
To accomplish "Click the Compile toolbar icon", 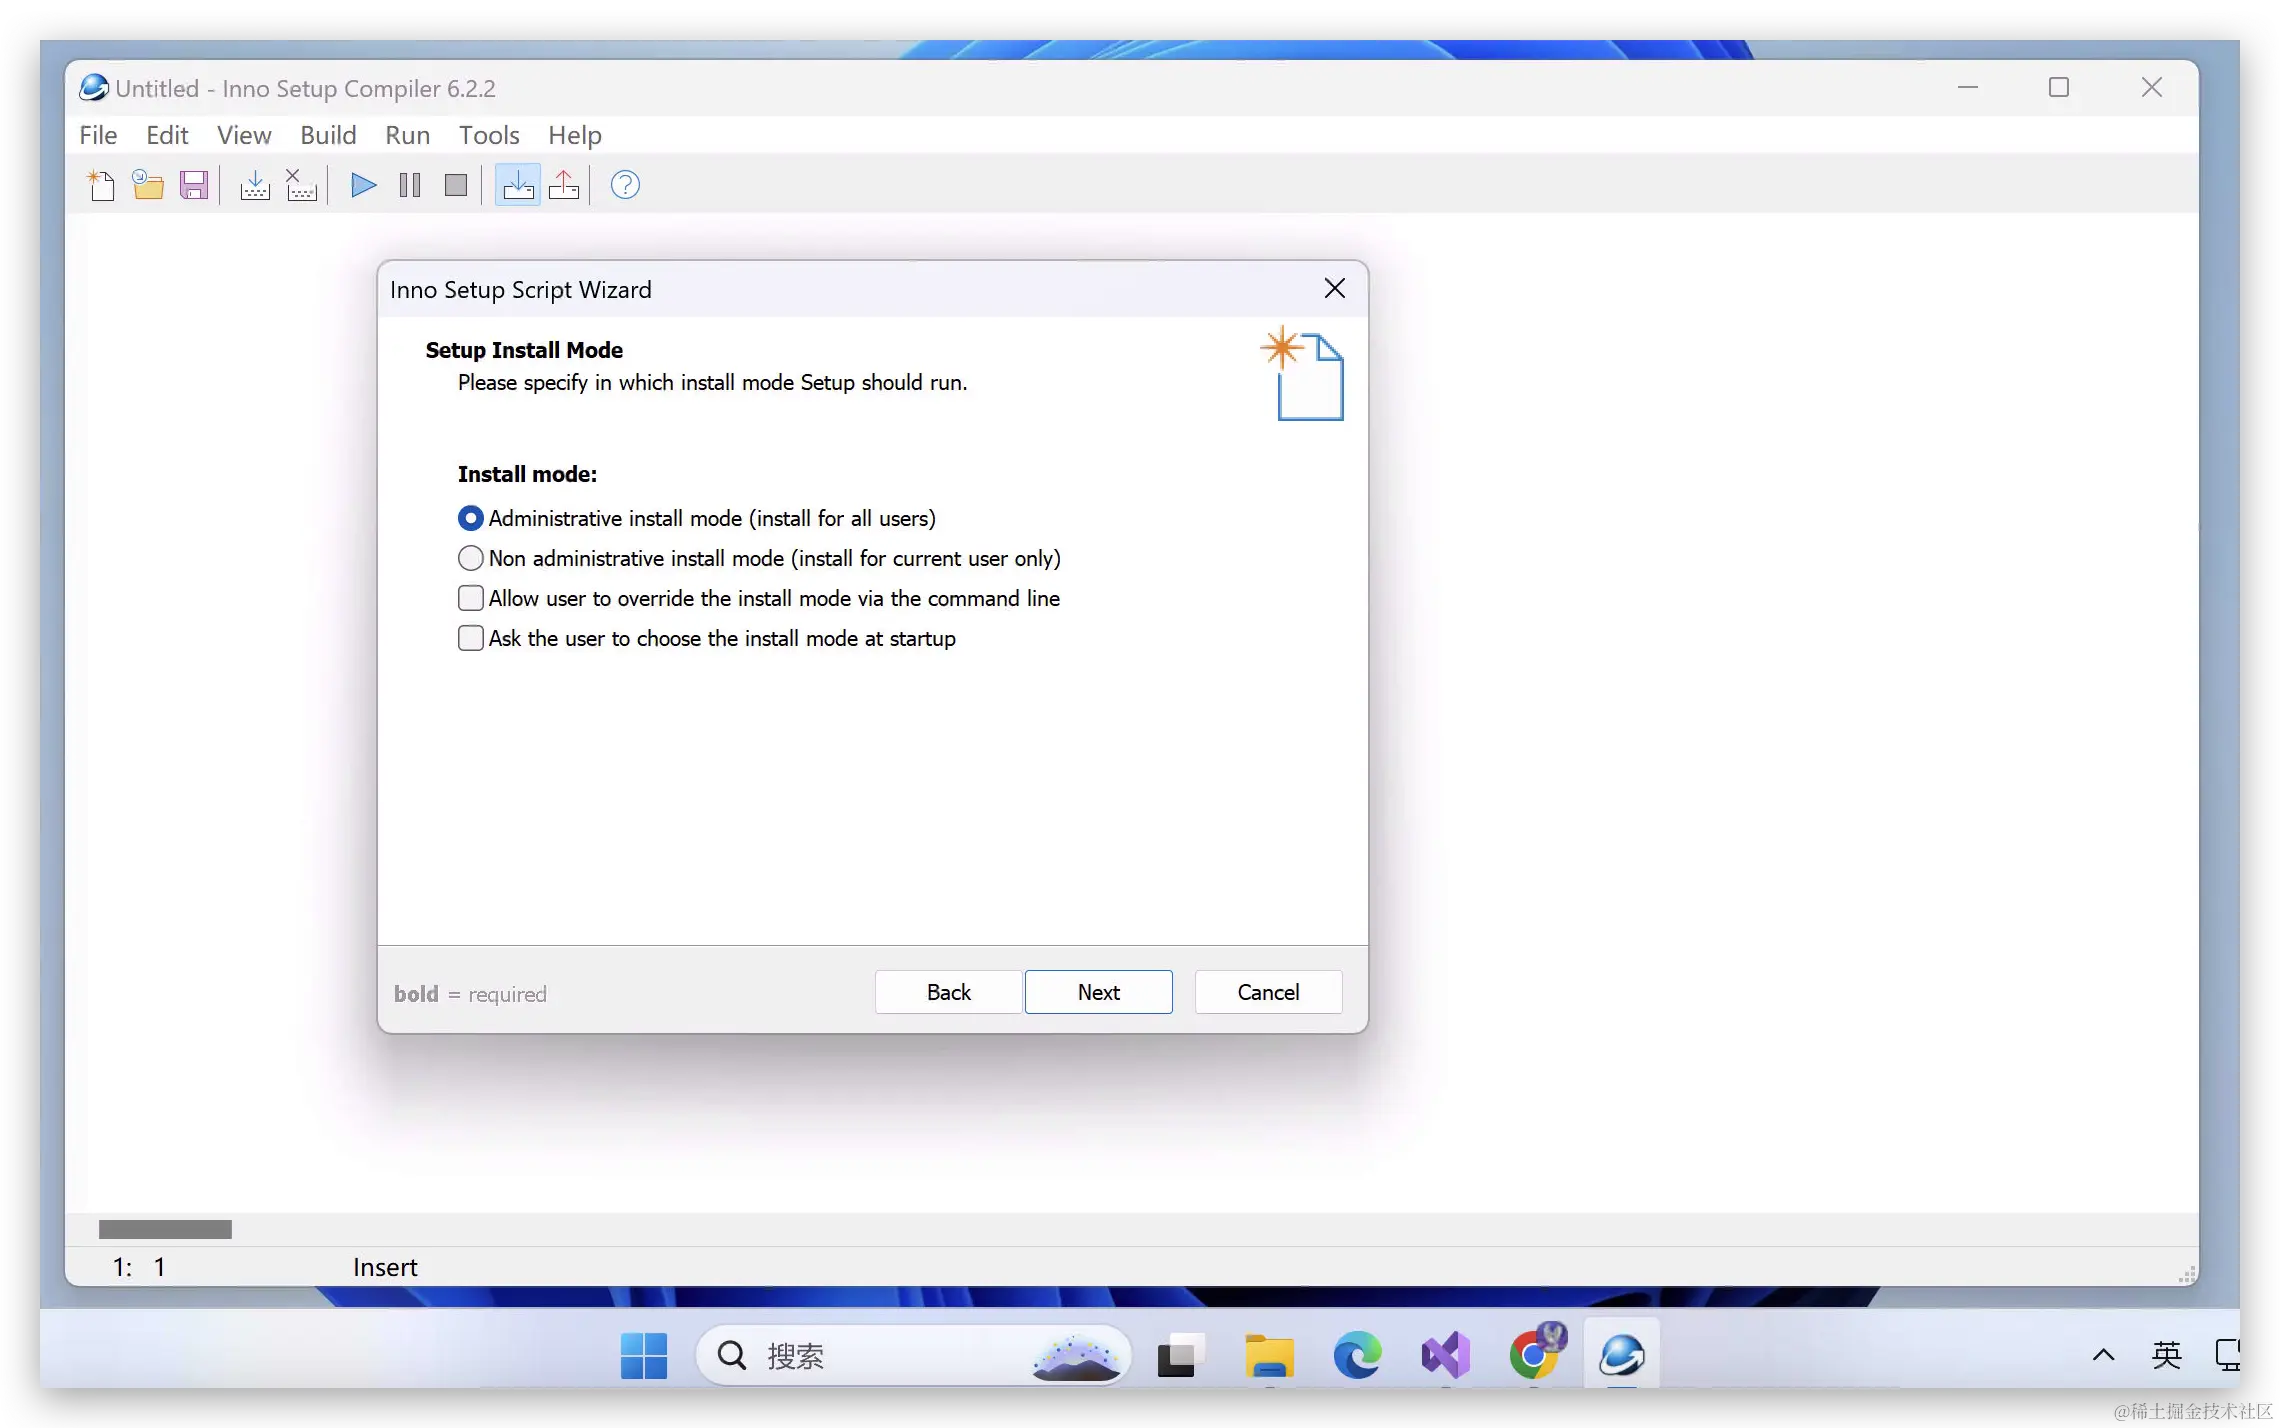I will point(255,185).
